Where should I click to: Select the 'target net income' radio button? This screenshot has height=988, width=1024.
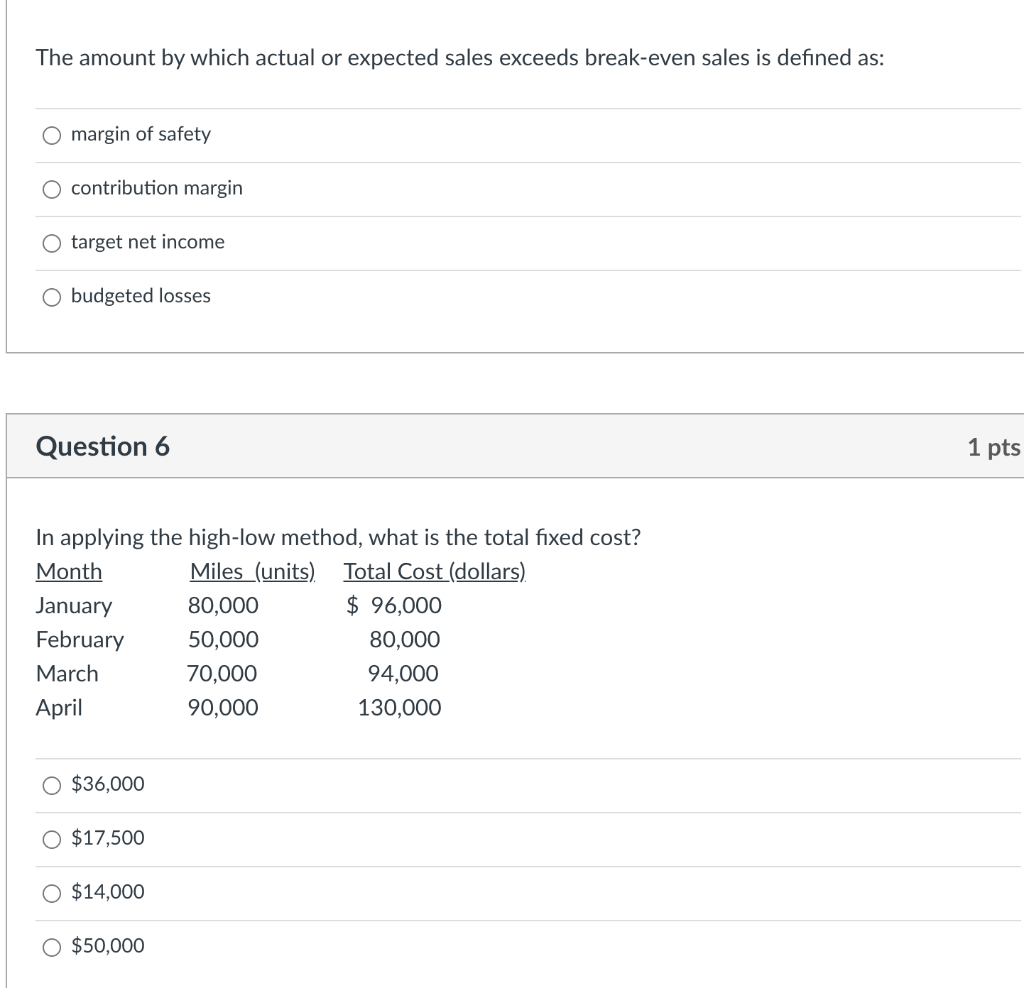[52, 244]
